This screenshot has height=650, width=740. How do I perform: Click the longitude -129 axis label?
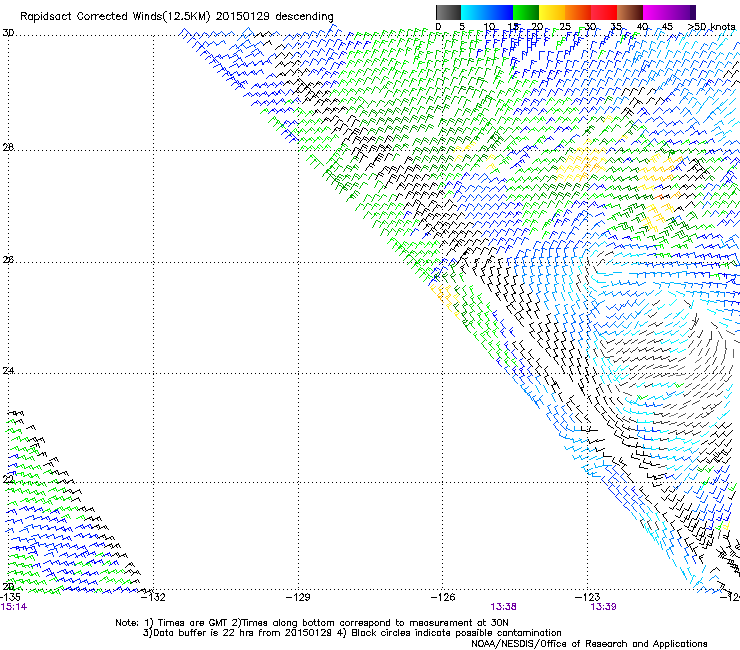[298, 597]
